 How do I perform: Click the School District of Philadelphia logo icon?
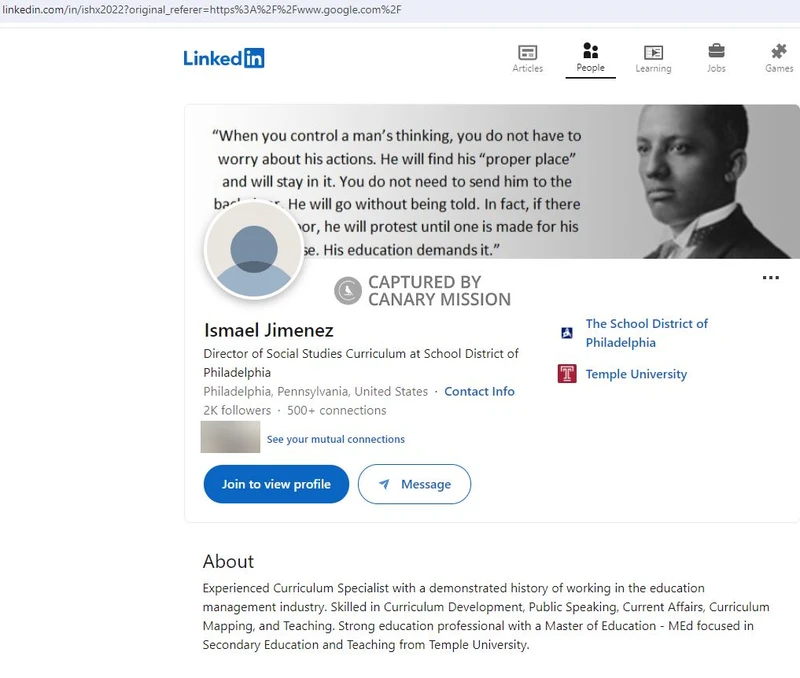[x=566, y=332]
